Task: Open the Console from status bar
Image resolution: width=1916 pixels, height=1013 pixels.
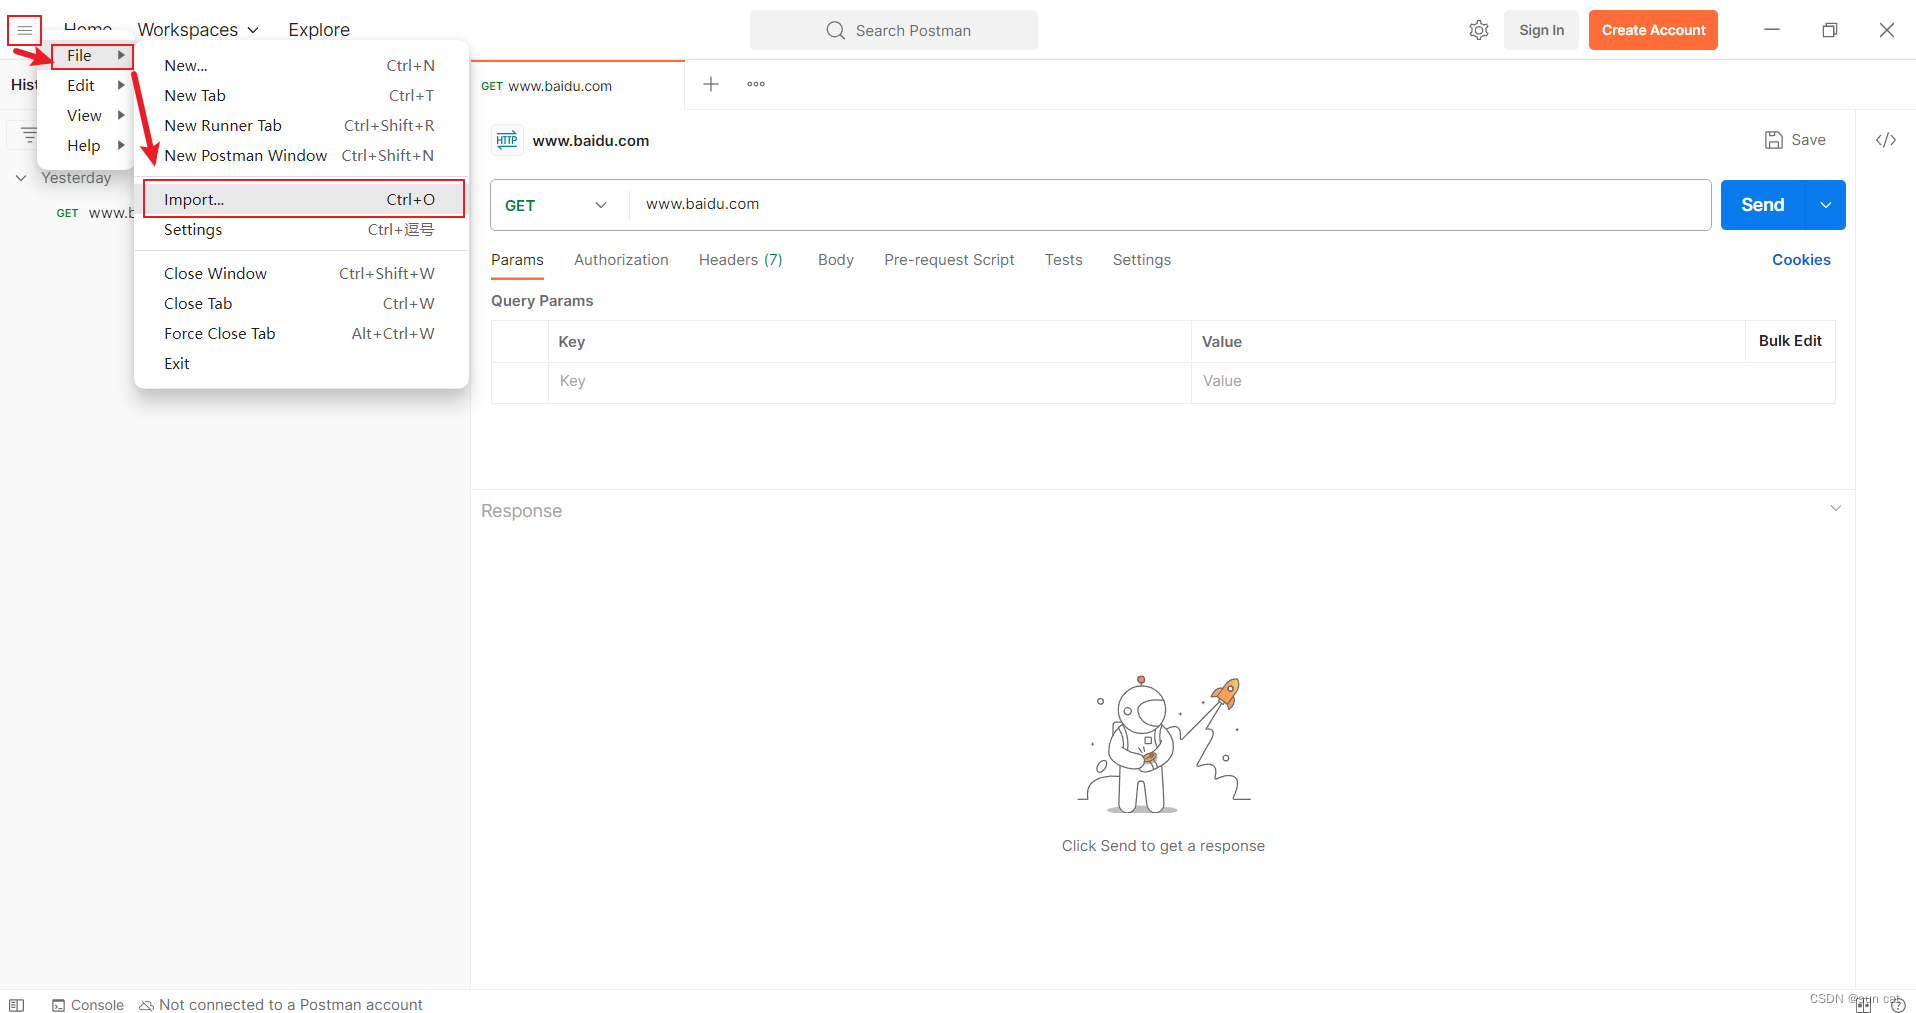Action: tap(88, 1005)
